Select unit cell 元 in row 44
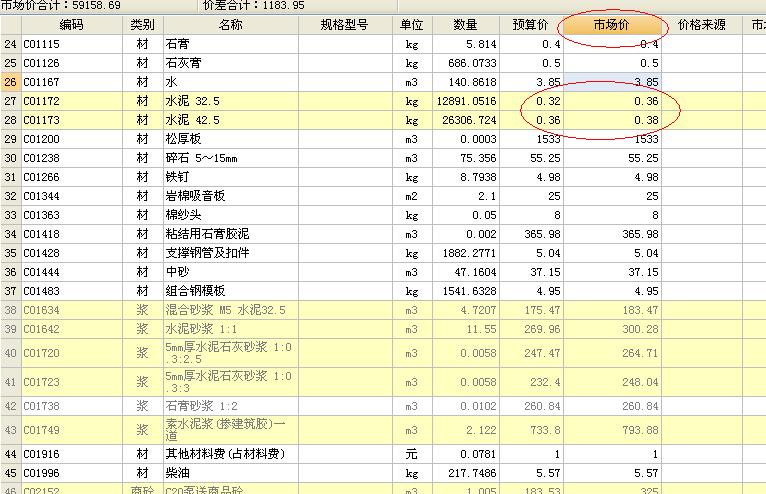 click(412, 454)
